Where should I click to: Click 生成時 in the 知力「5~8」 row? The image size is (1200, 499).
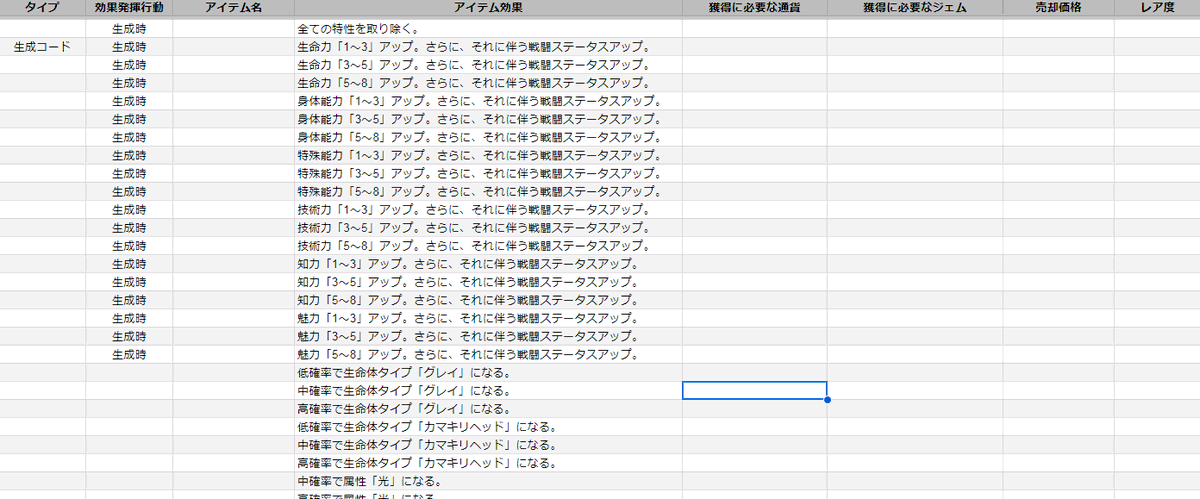pyautogui.click(x=129, y=300)
